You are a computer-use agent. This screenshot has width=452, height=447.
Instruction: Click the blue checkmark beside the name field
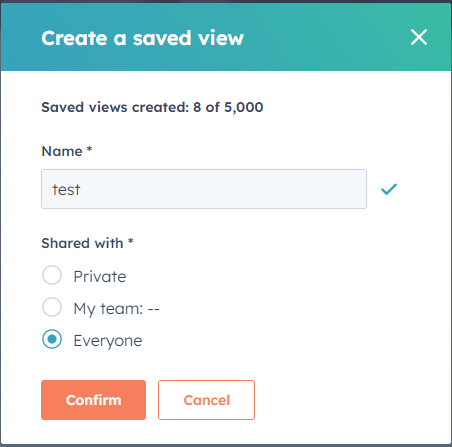(x=389, y=189)
